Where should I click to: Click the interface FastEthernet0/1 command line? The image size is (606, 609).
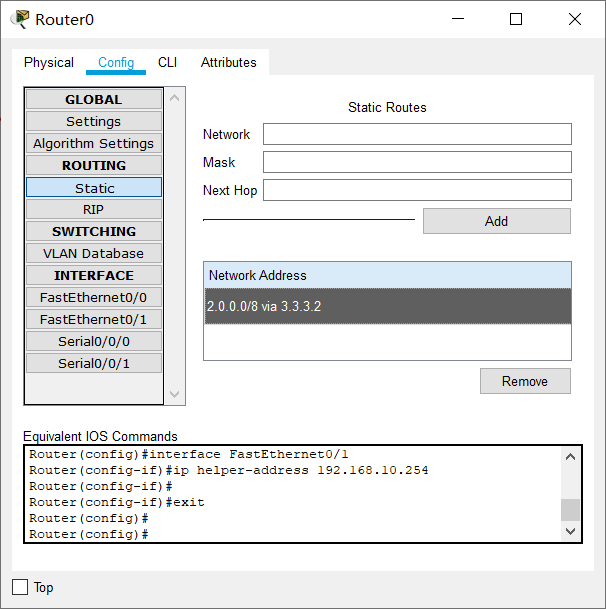coord(189,454)
